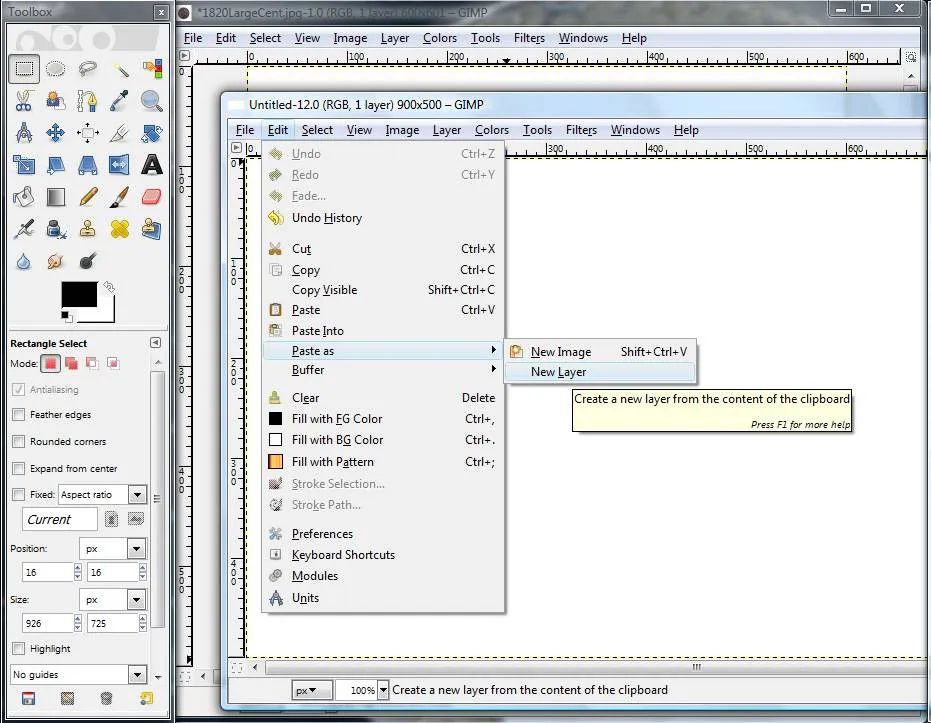Image resolution: width=931 pixels, height=723 pixels.
Task: Select the Paintbrush tool
Action: (120, 196)
